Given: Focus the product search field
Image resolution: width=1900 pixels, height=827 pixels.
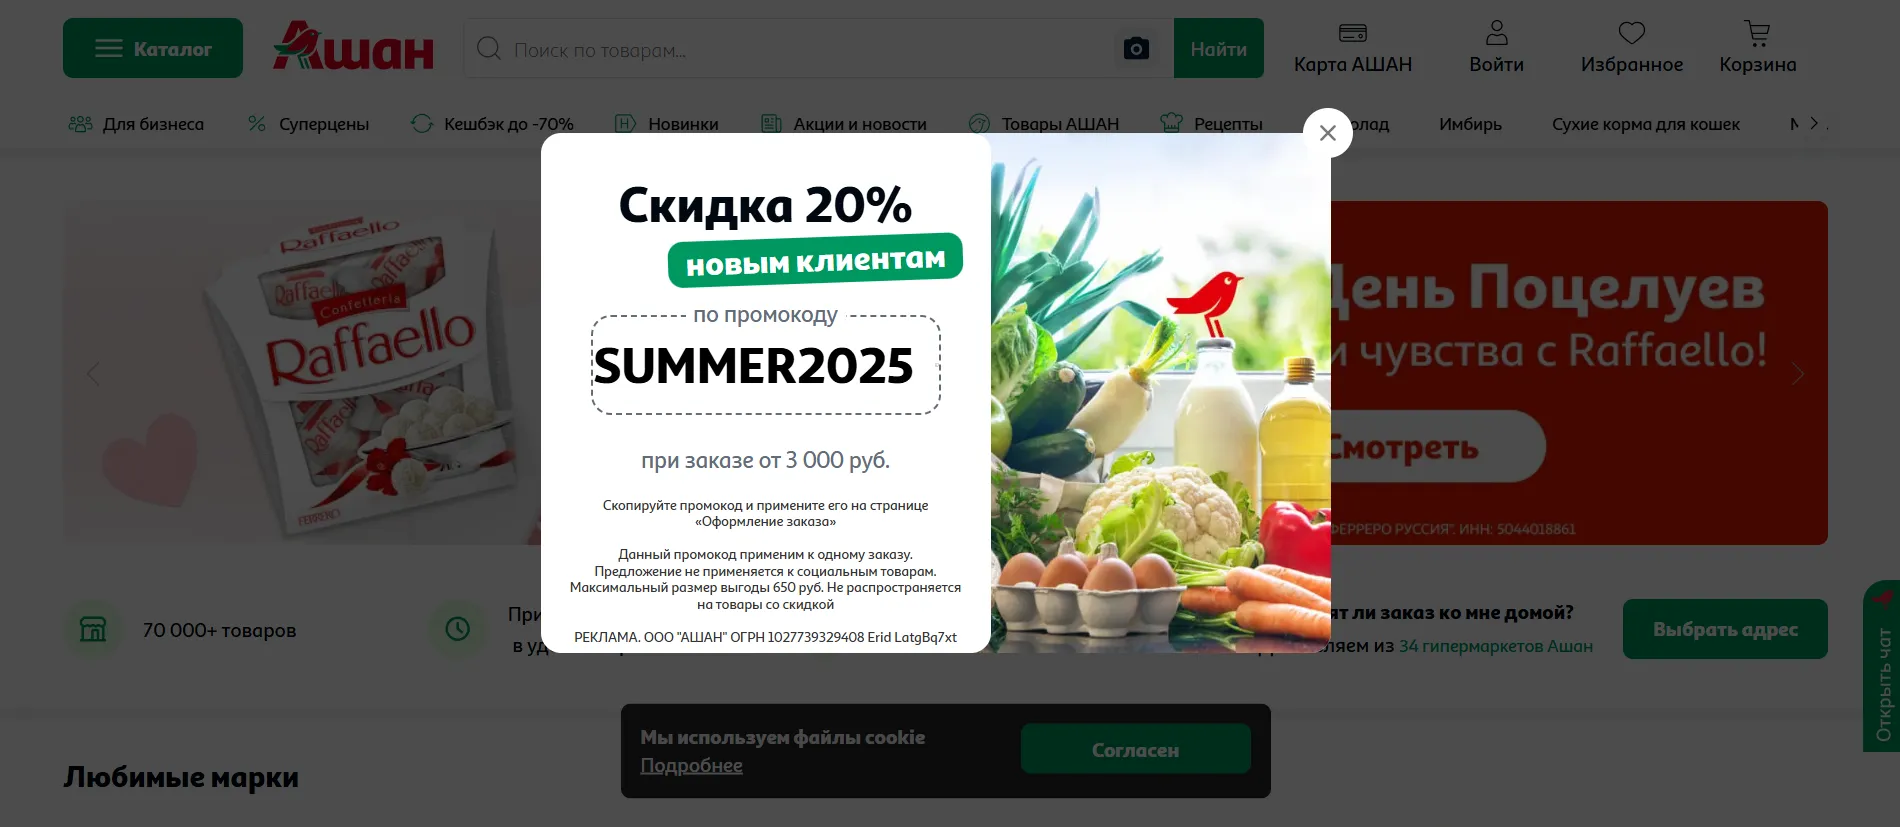Looking at the screenshot, I should click(x=790, y=49).
